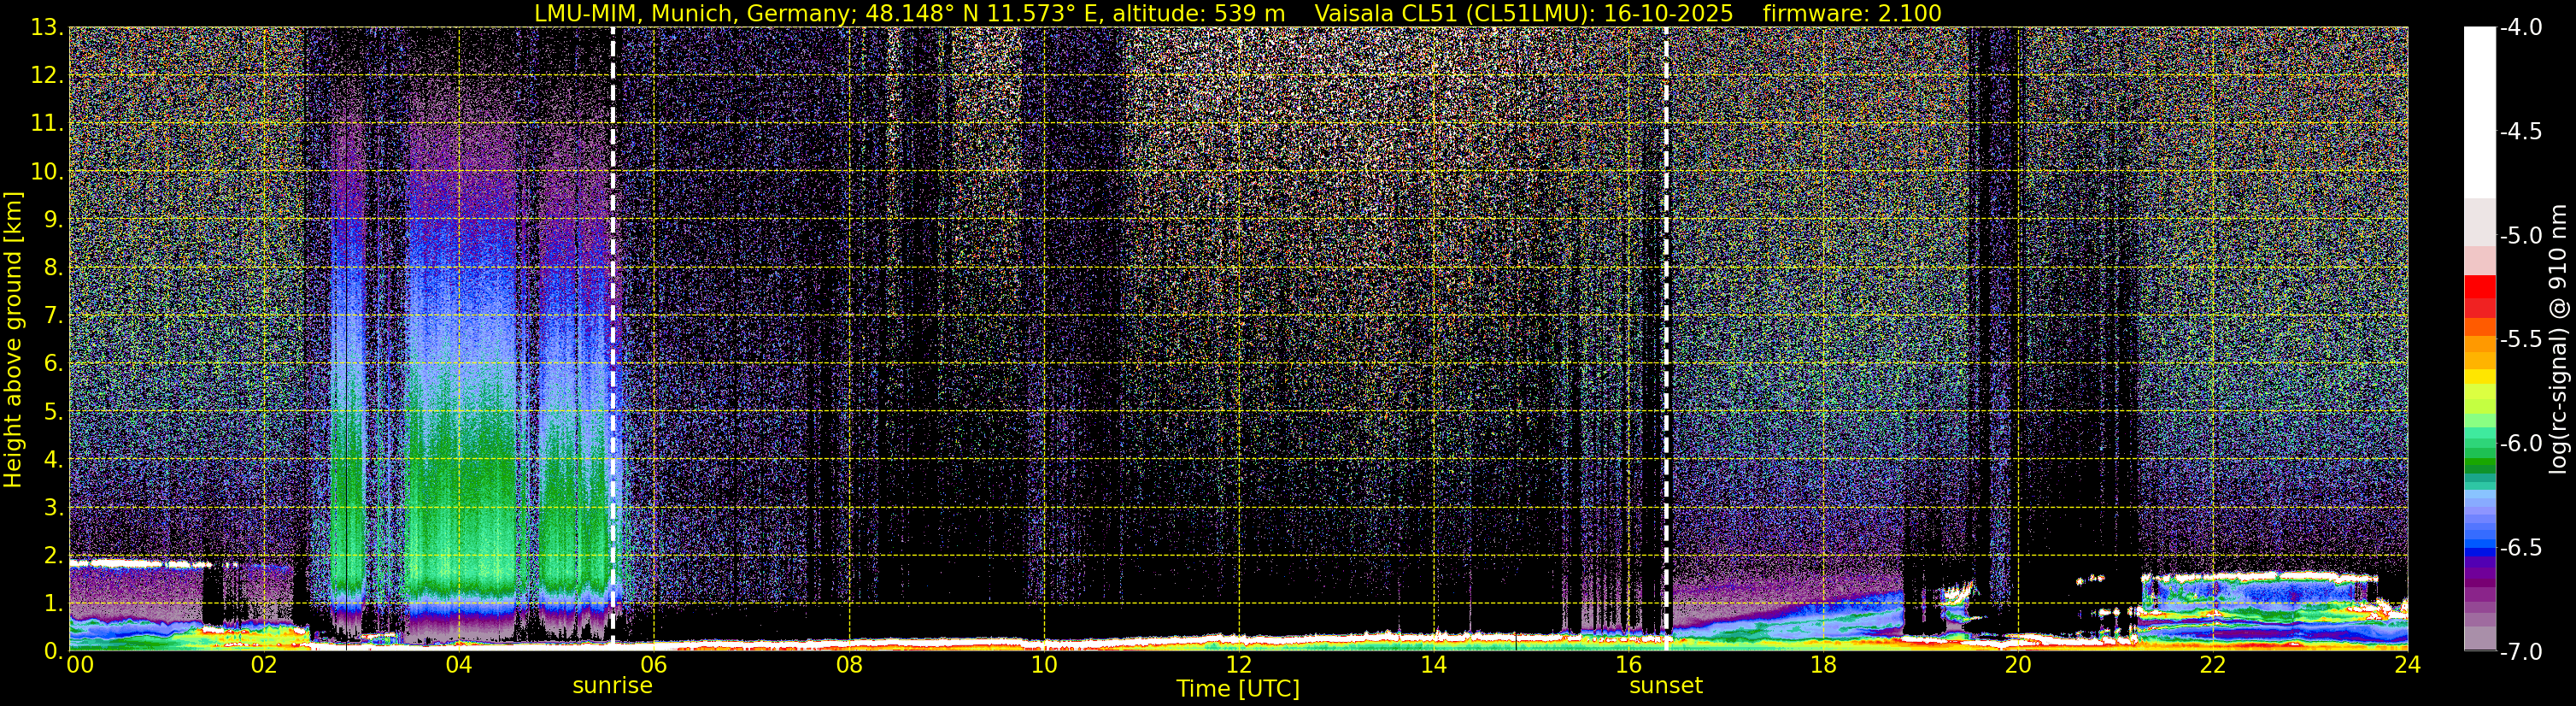Select the "sunrise" label below the axis
Viewport: 2576px width, 706px height.
click(612, 686)
